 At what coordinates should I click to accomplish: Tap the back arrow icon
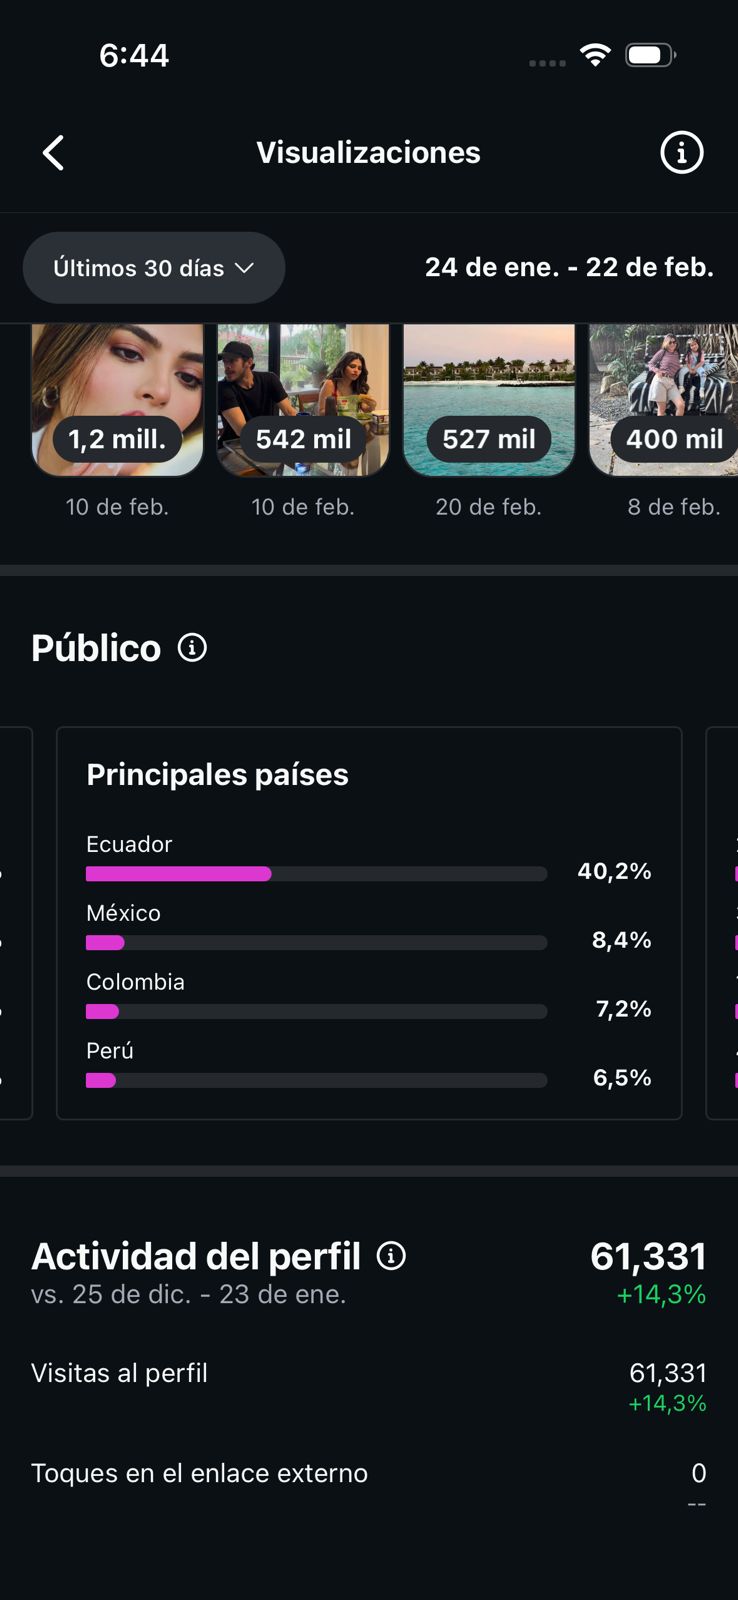pos(54,153)
